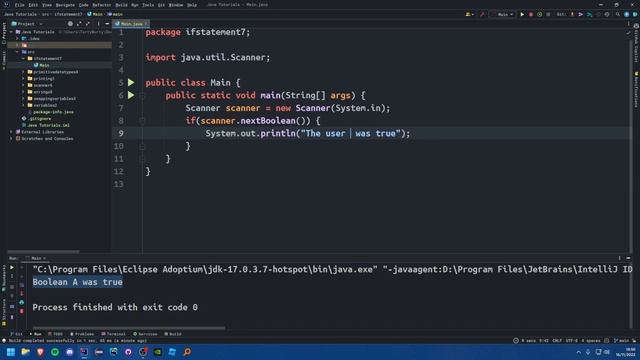Select the Main class in the project tree
The width and height of the screenshot is (640, 360).
point(41,65)
